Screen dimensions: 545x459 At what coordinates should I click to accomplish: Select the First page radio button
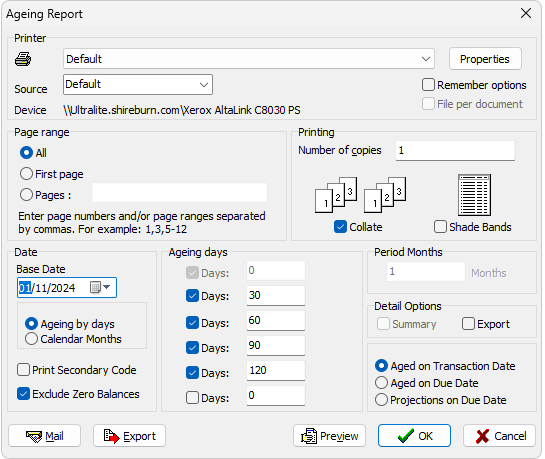pyautogui.click(x=26, y=174)
